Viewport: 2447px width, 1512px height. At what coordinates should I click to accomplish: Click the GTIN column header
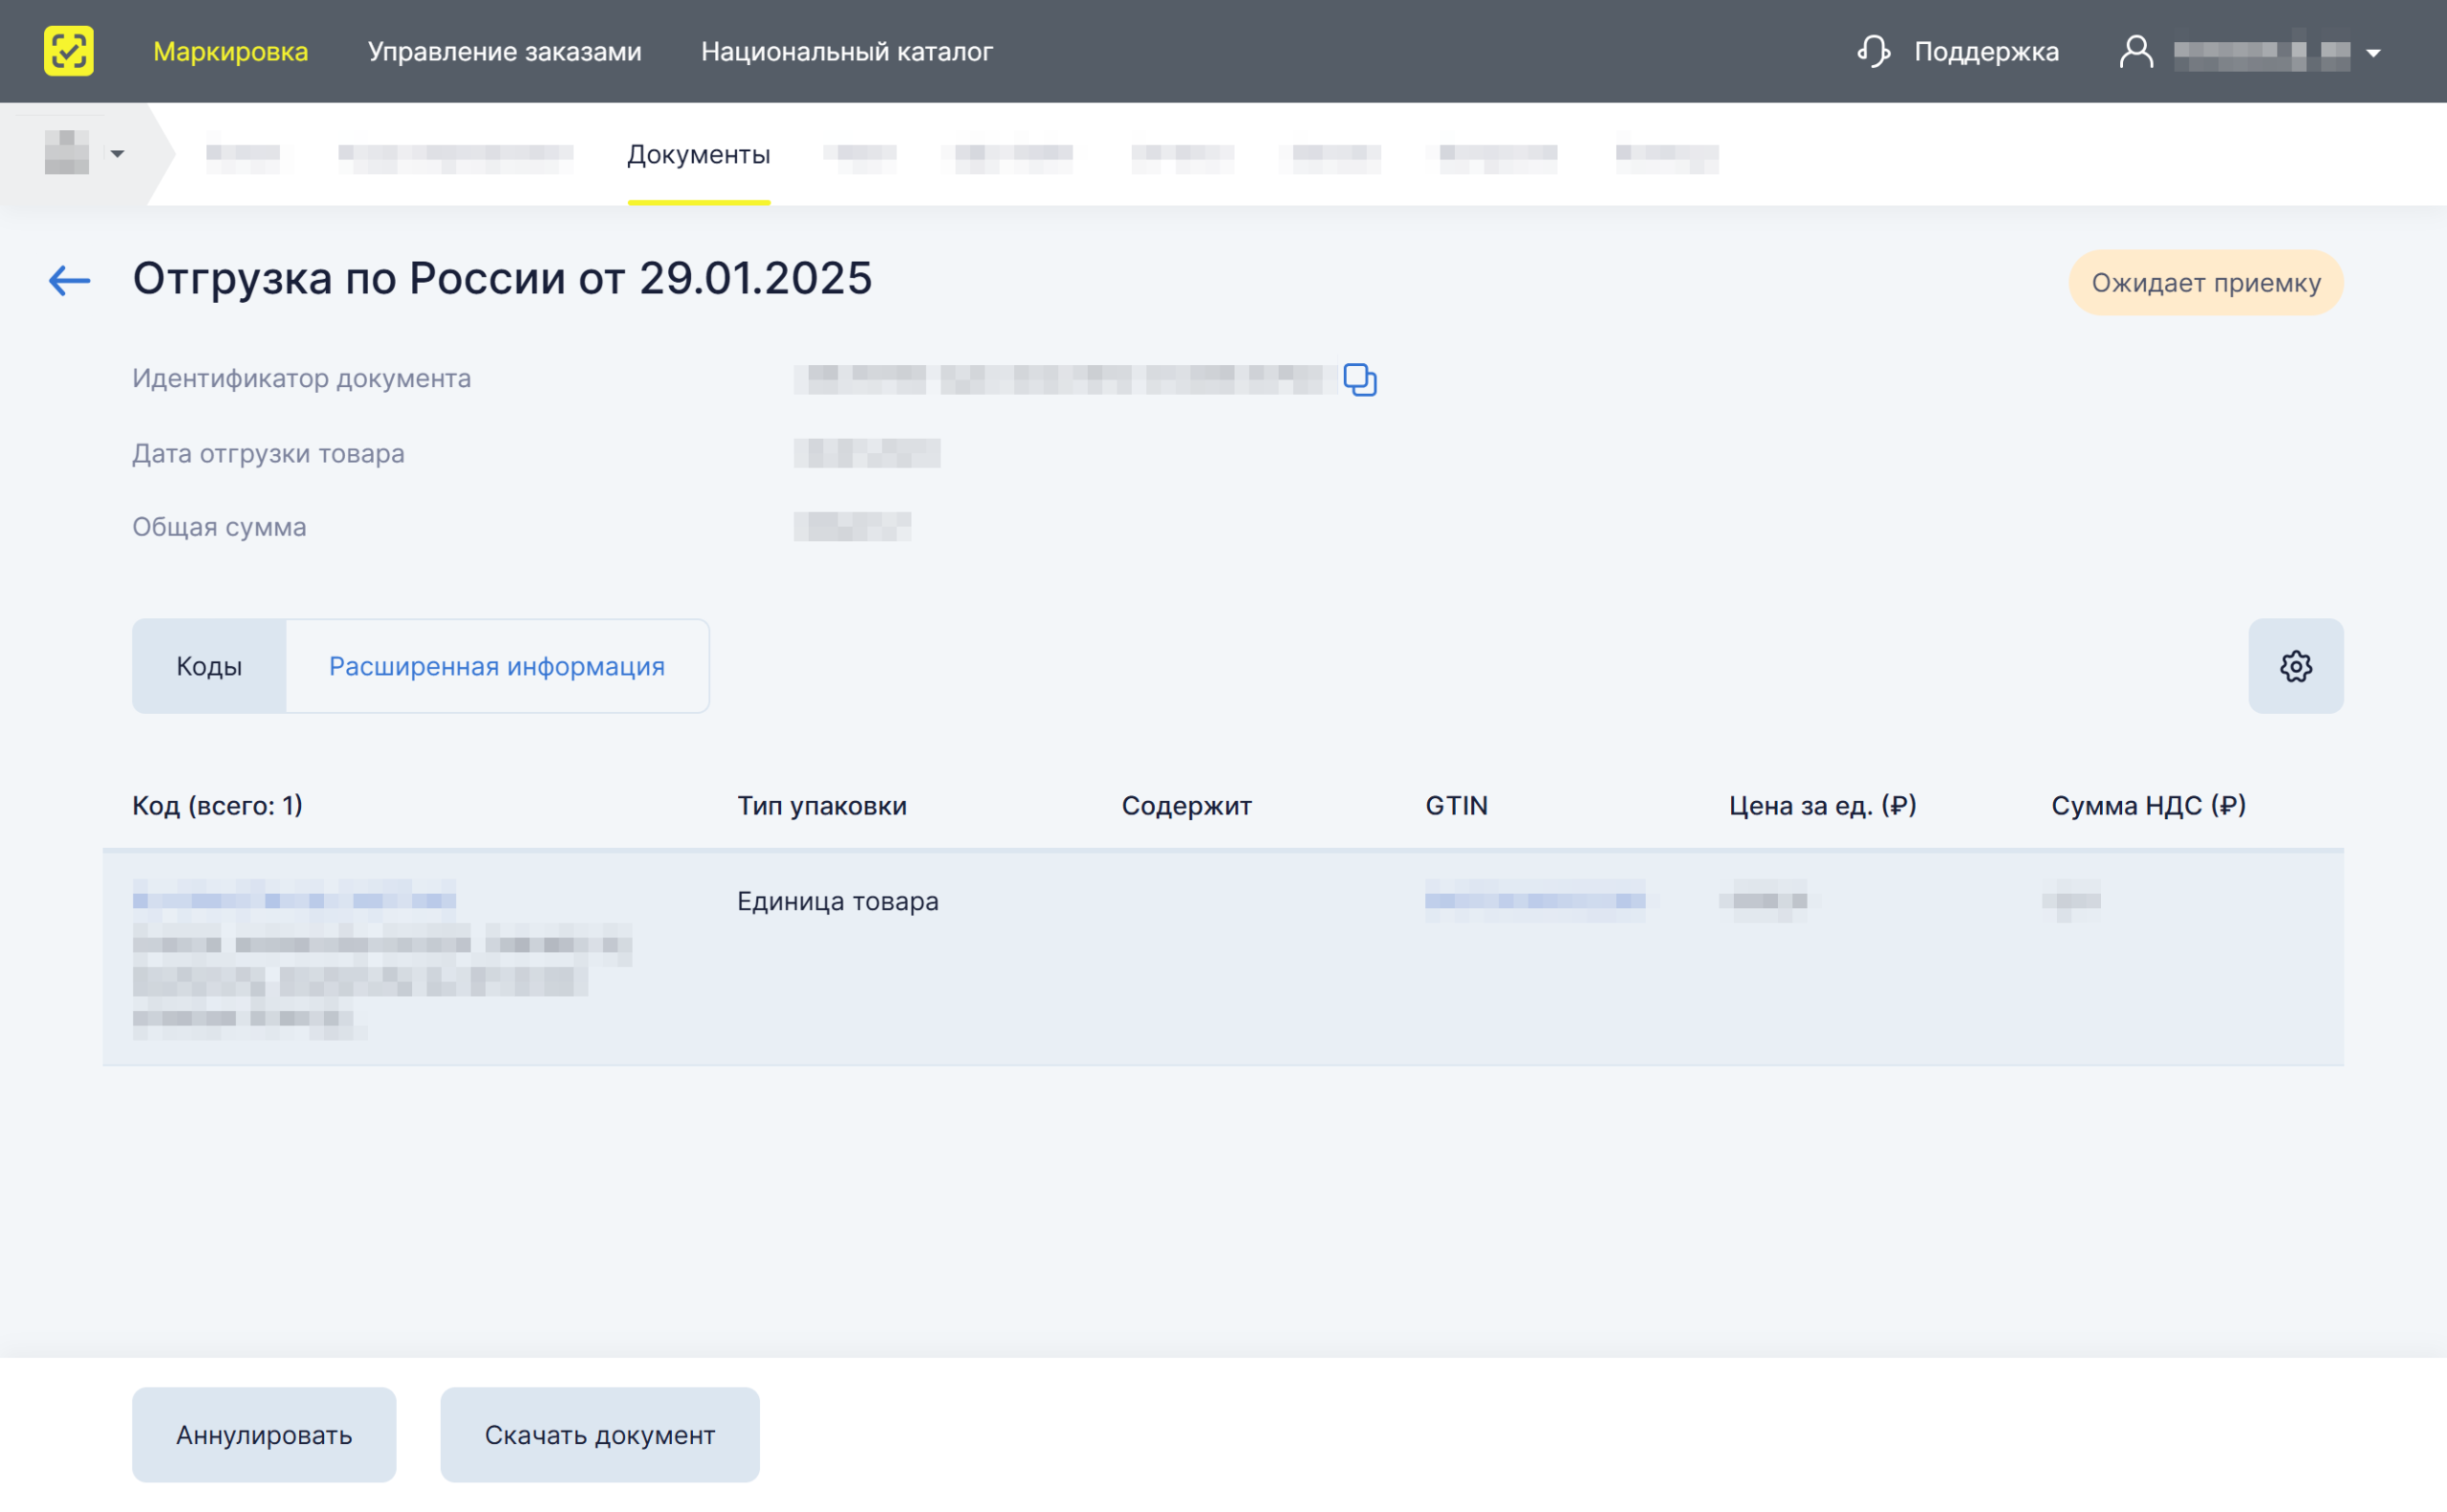(1457, 806)
